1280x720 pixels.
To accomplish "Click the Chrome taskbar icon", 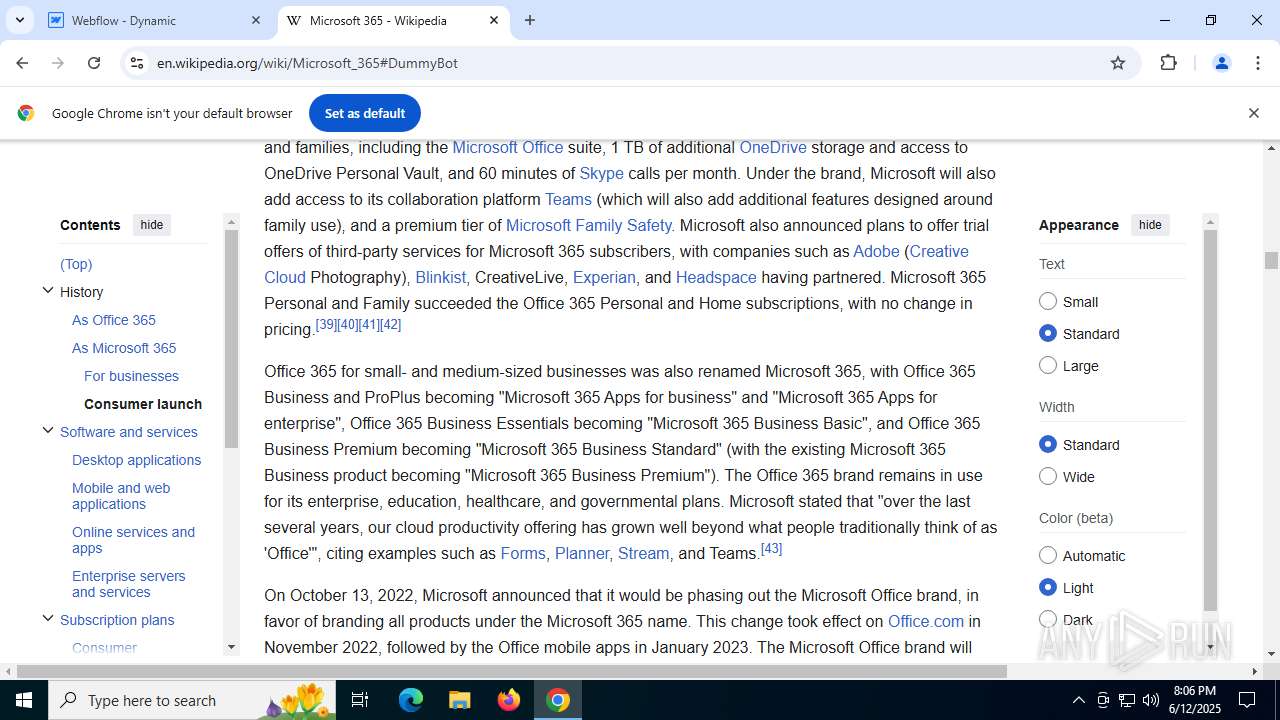I will [x=558, y=700].
